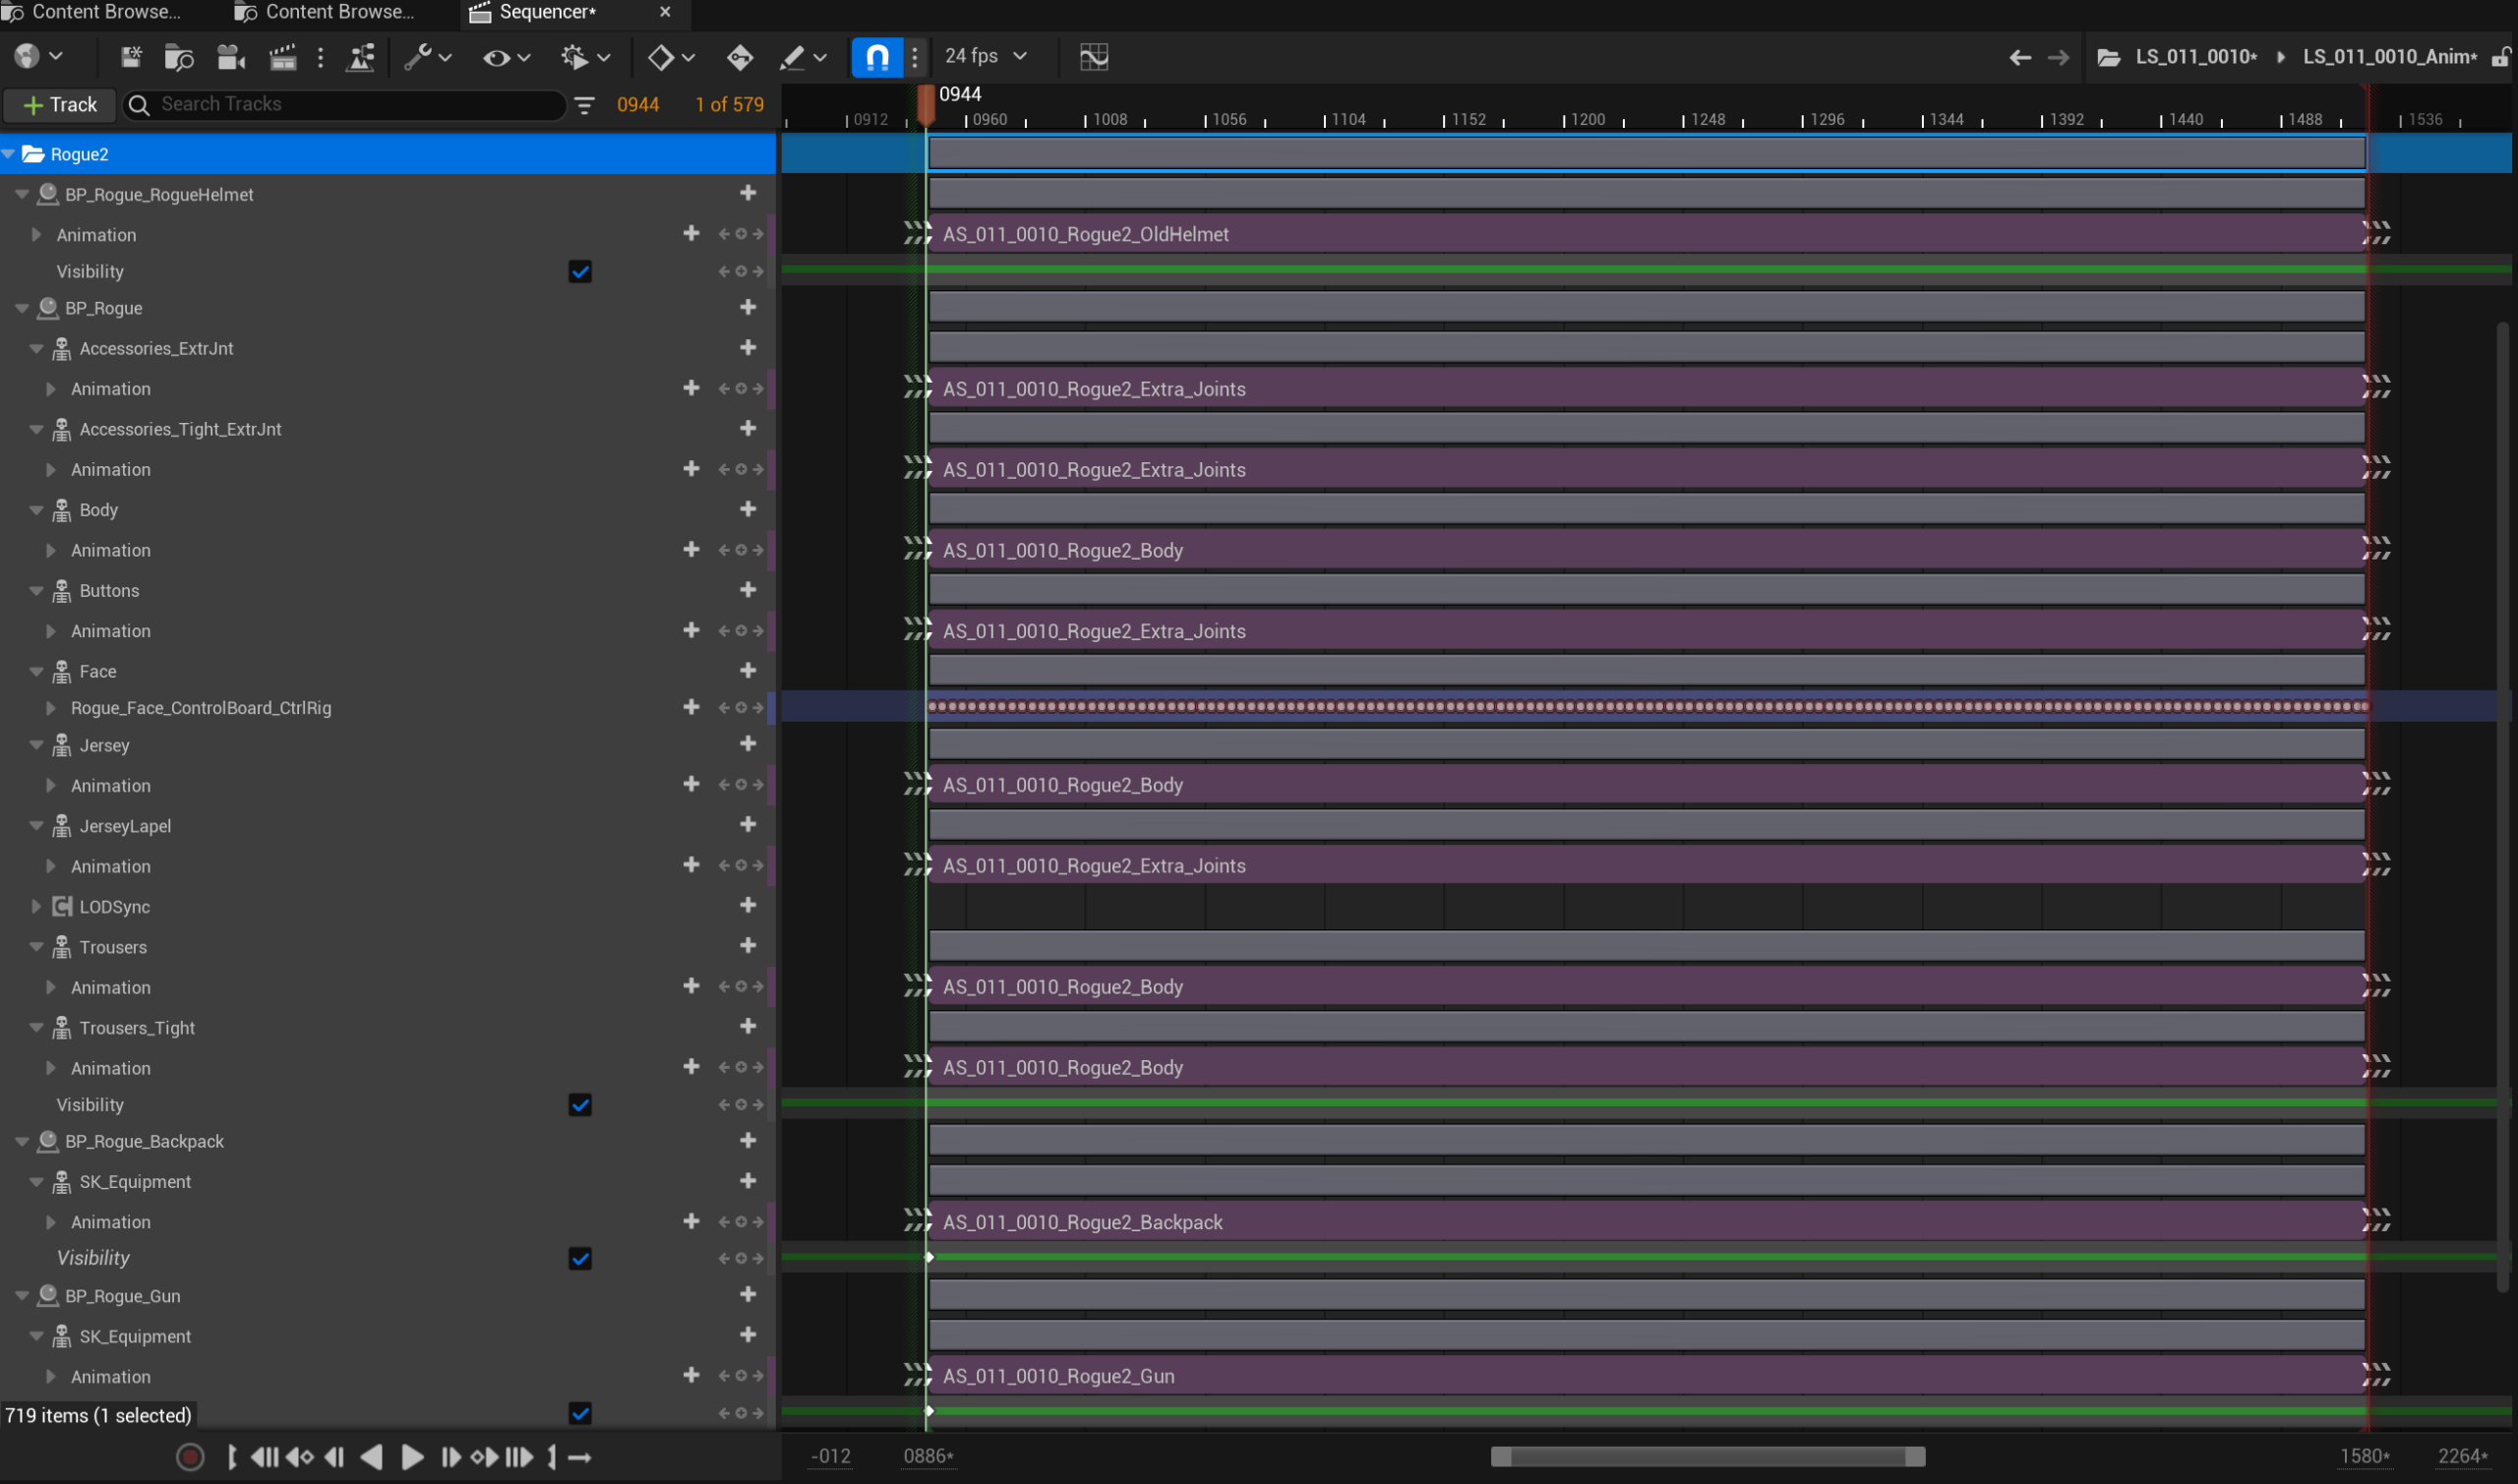
Task: Click the Create camera icon
Action: tap(231, 57)
